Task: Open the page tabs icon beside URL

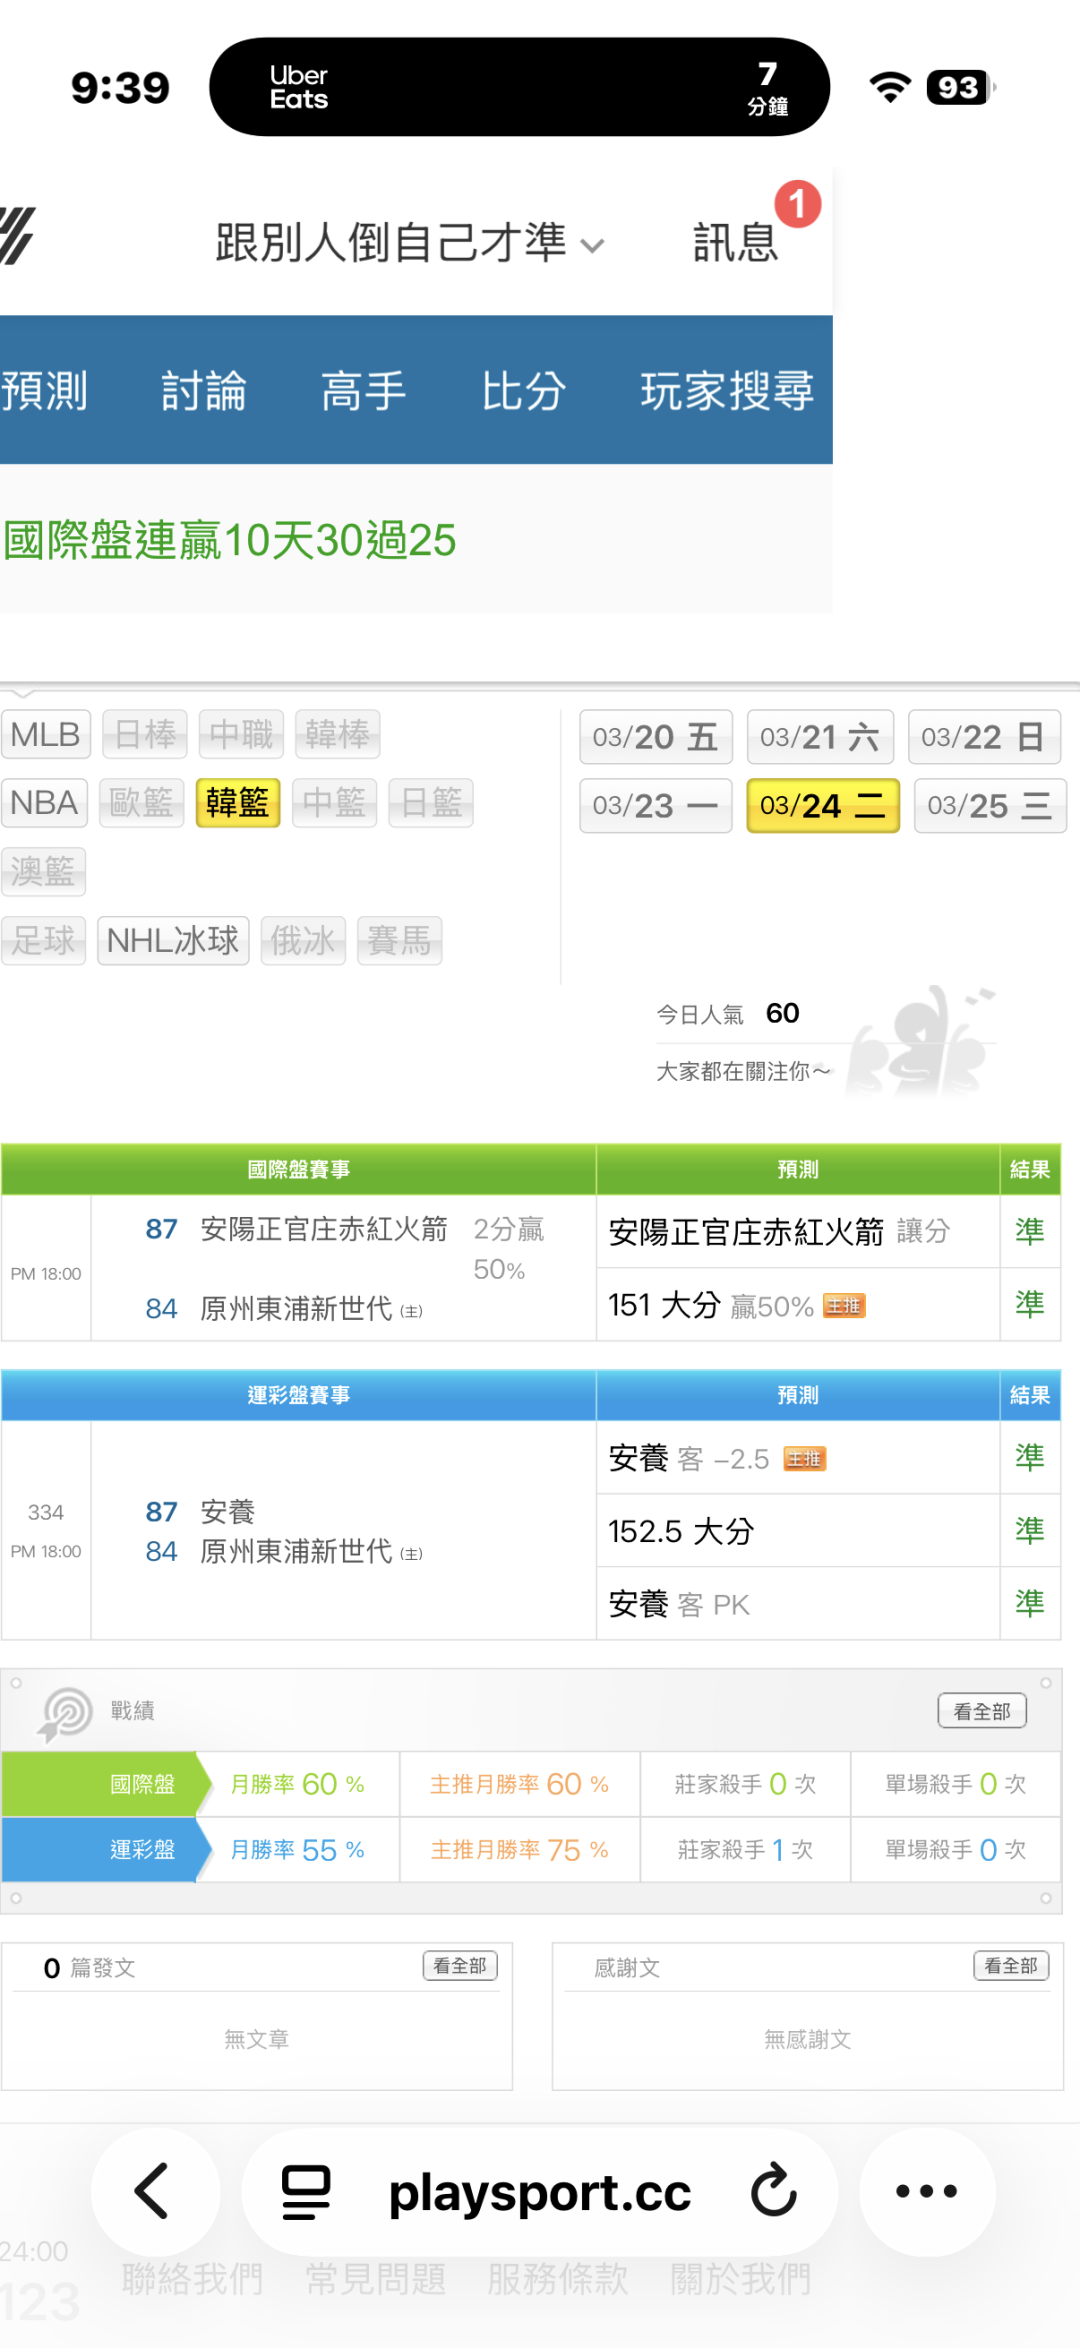Action: click(306, 2191)
